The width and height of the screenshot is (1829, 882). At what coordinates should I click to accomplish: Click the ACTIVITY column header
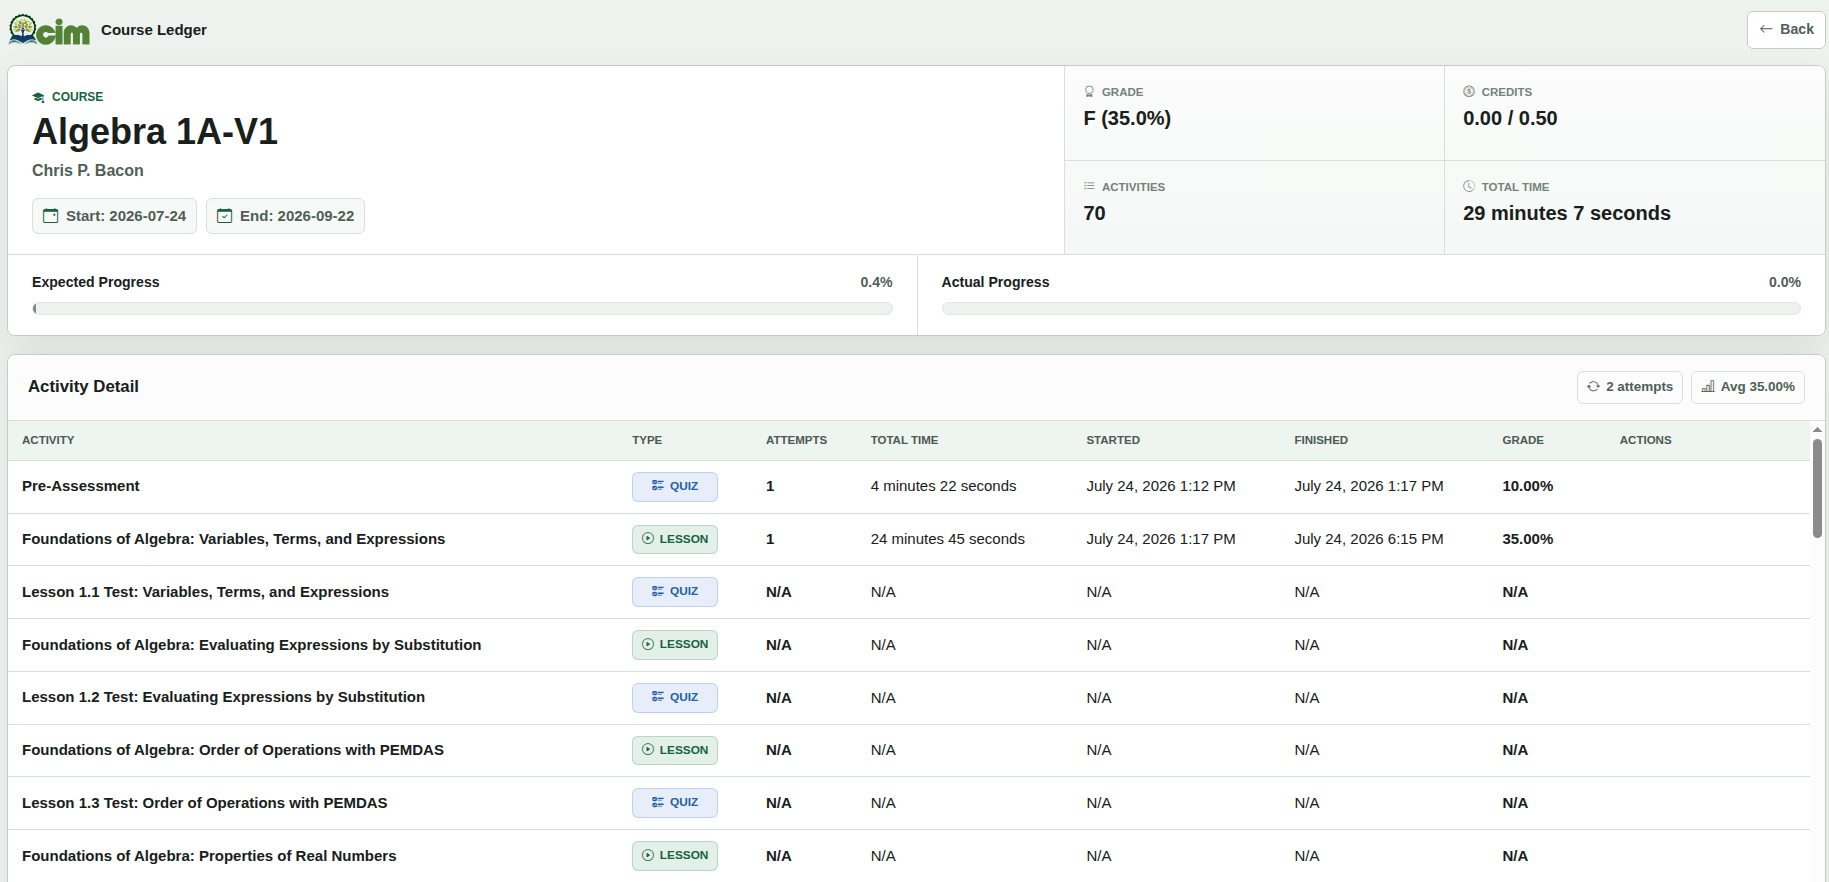[x=48, y=440]
